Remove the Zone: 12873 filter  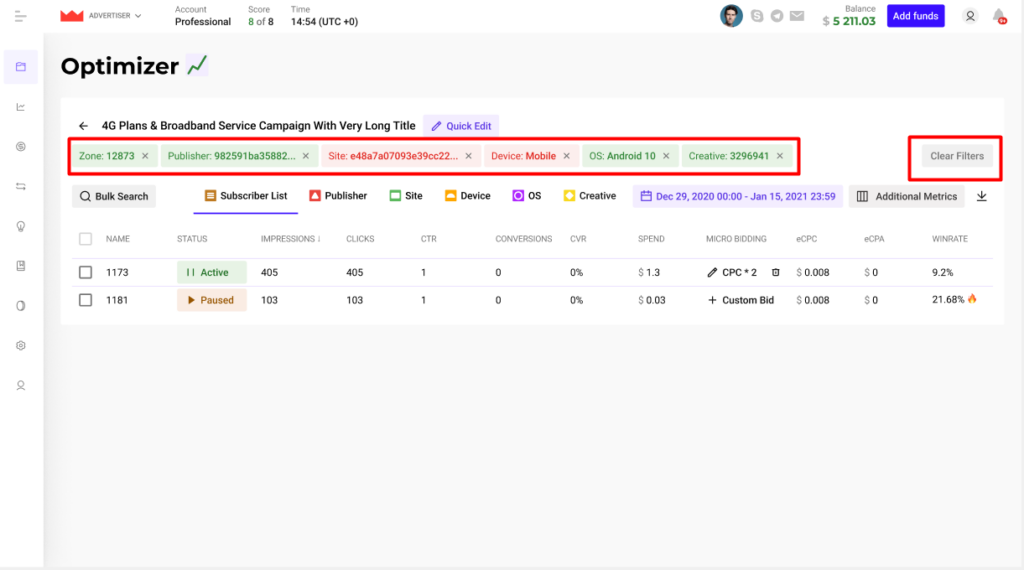point(145,156)
